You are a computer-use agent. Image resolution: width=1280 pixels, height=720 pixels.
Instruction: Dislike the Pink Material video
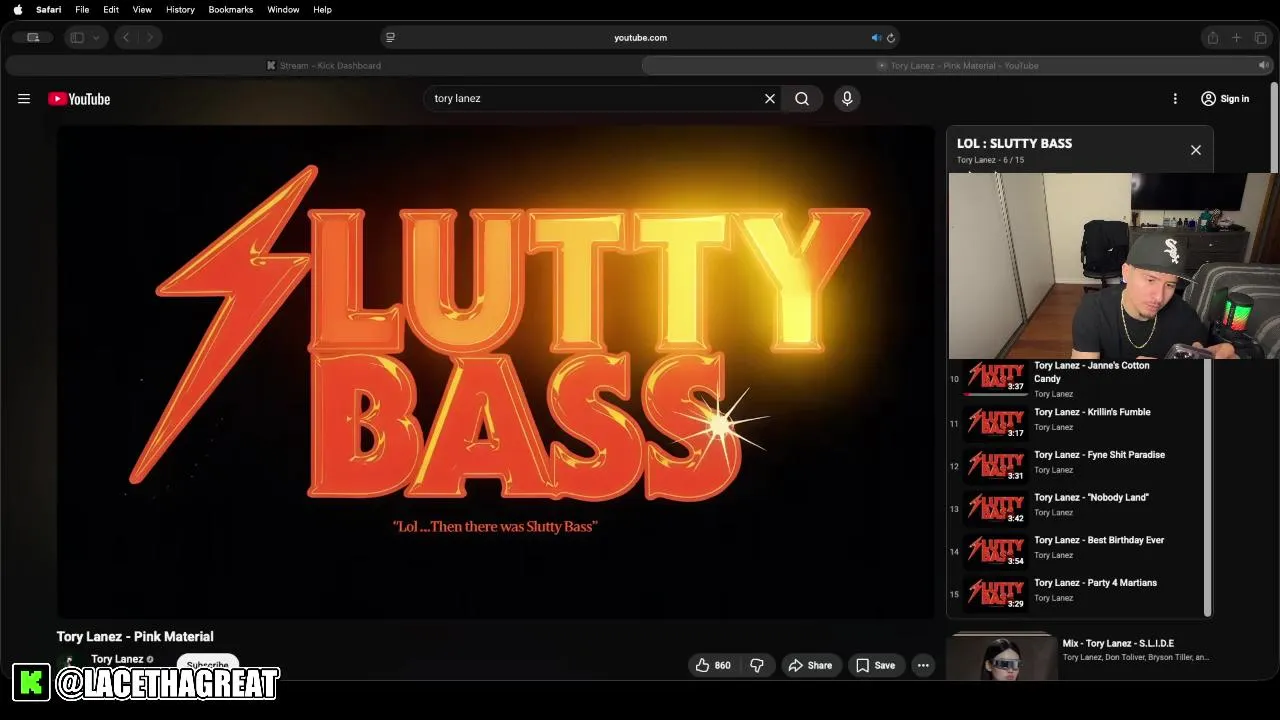click(757, 665)
